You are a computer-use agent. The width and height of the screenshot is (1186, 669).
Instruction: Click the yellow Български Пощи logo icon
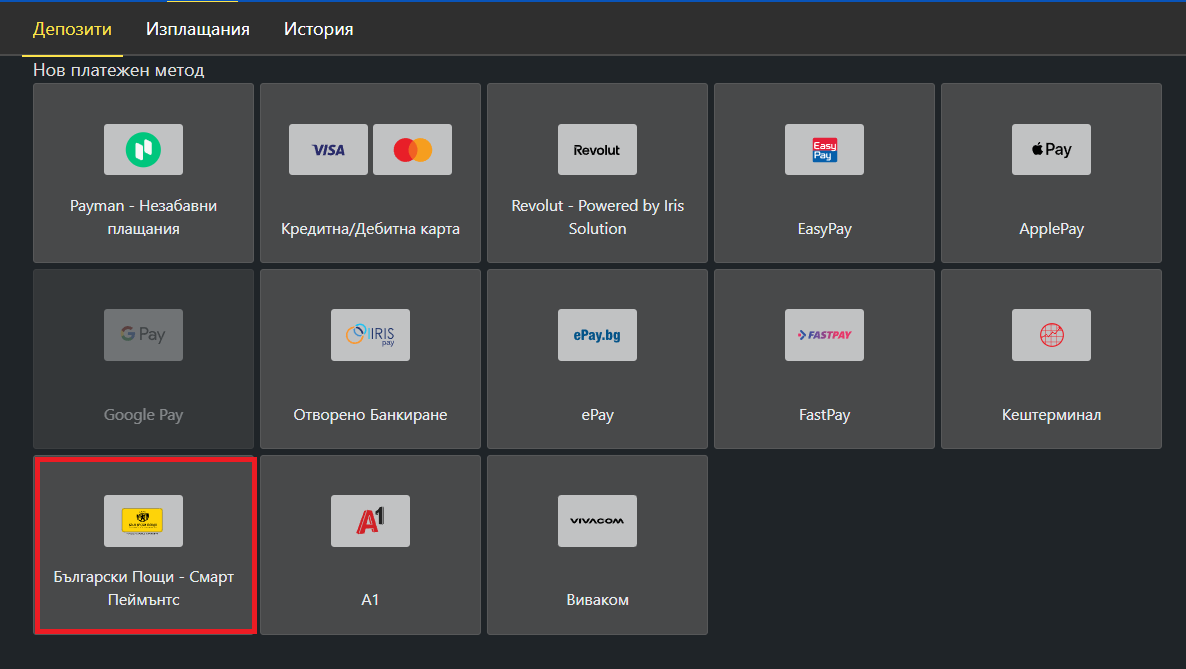[143, 521]
